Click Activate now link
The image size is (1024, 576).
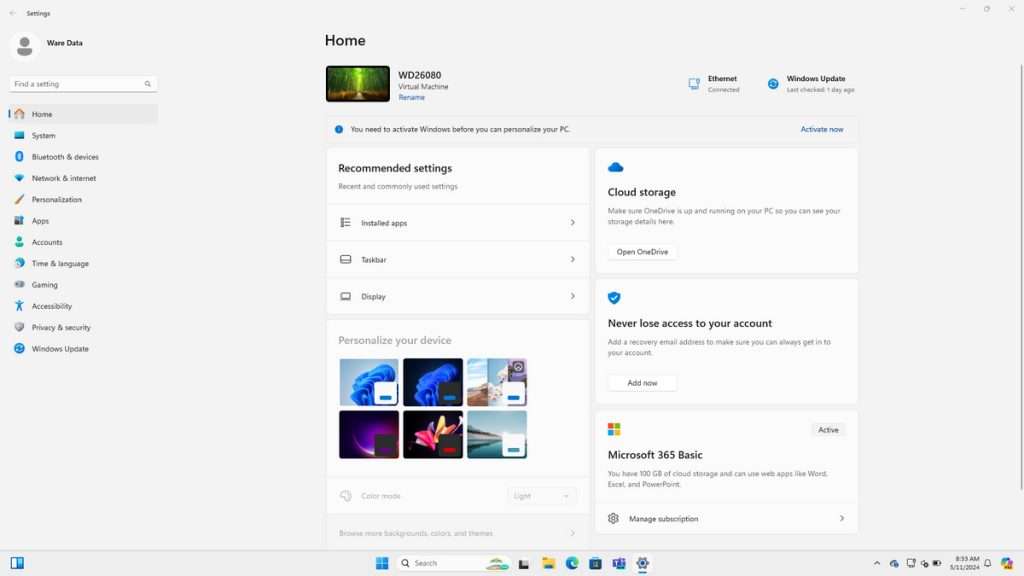click(822, 129)
